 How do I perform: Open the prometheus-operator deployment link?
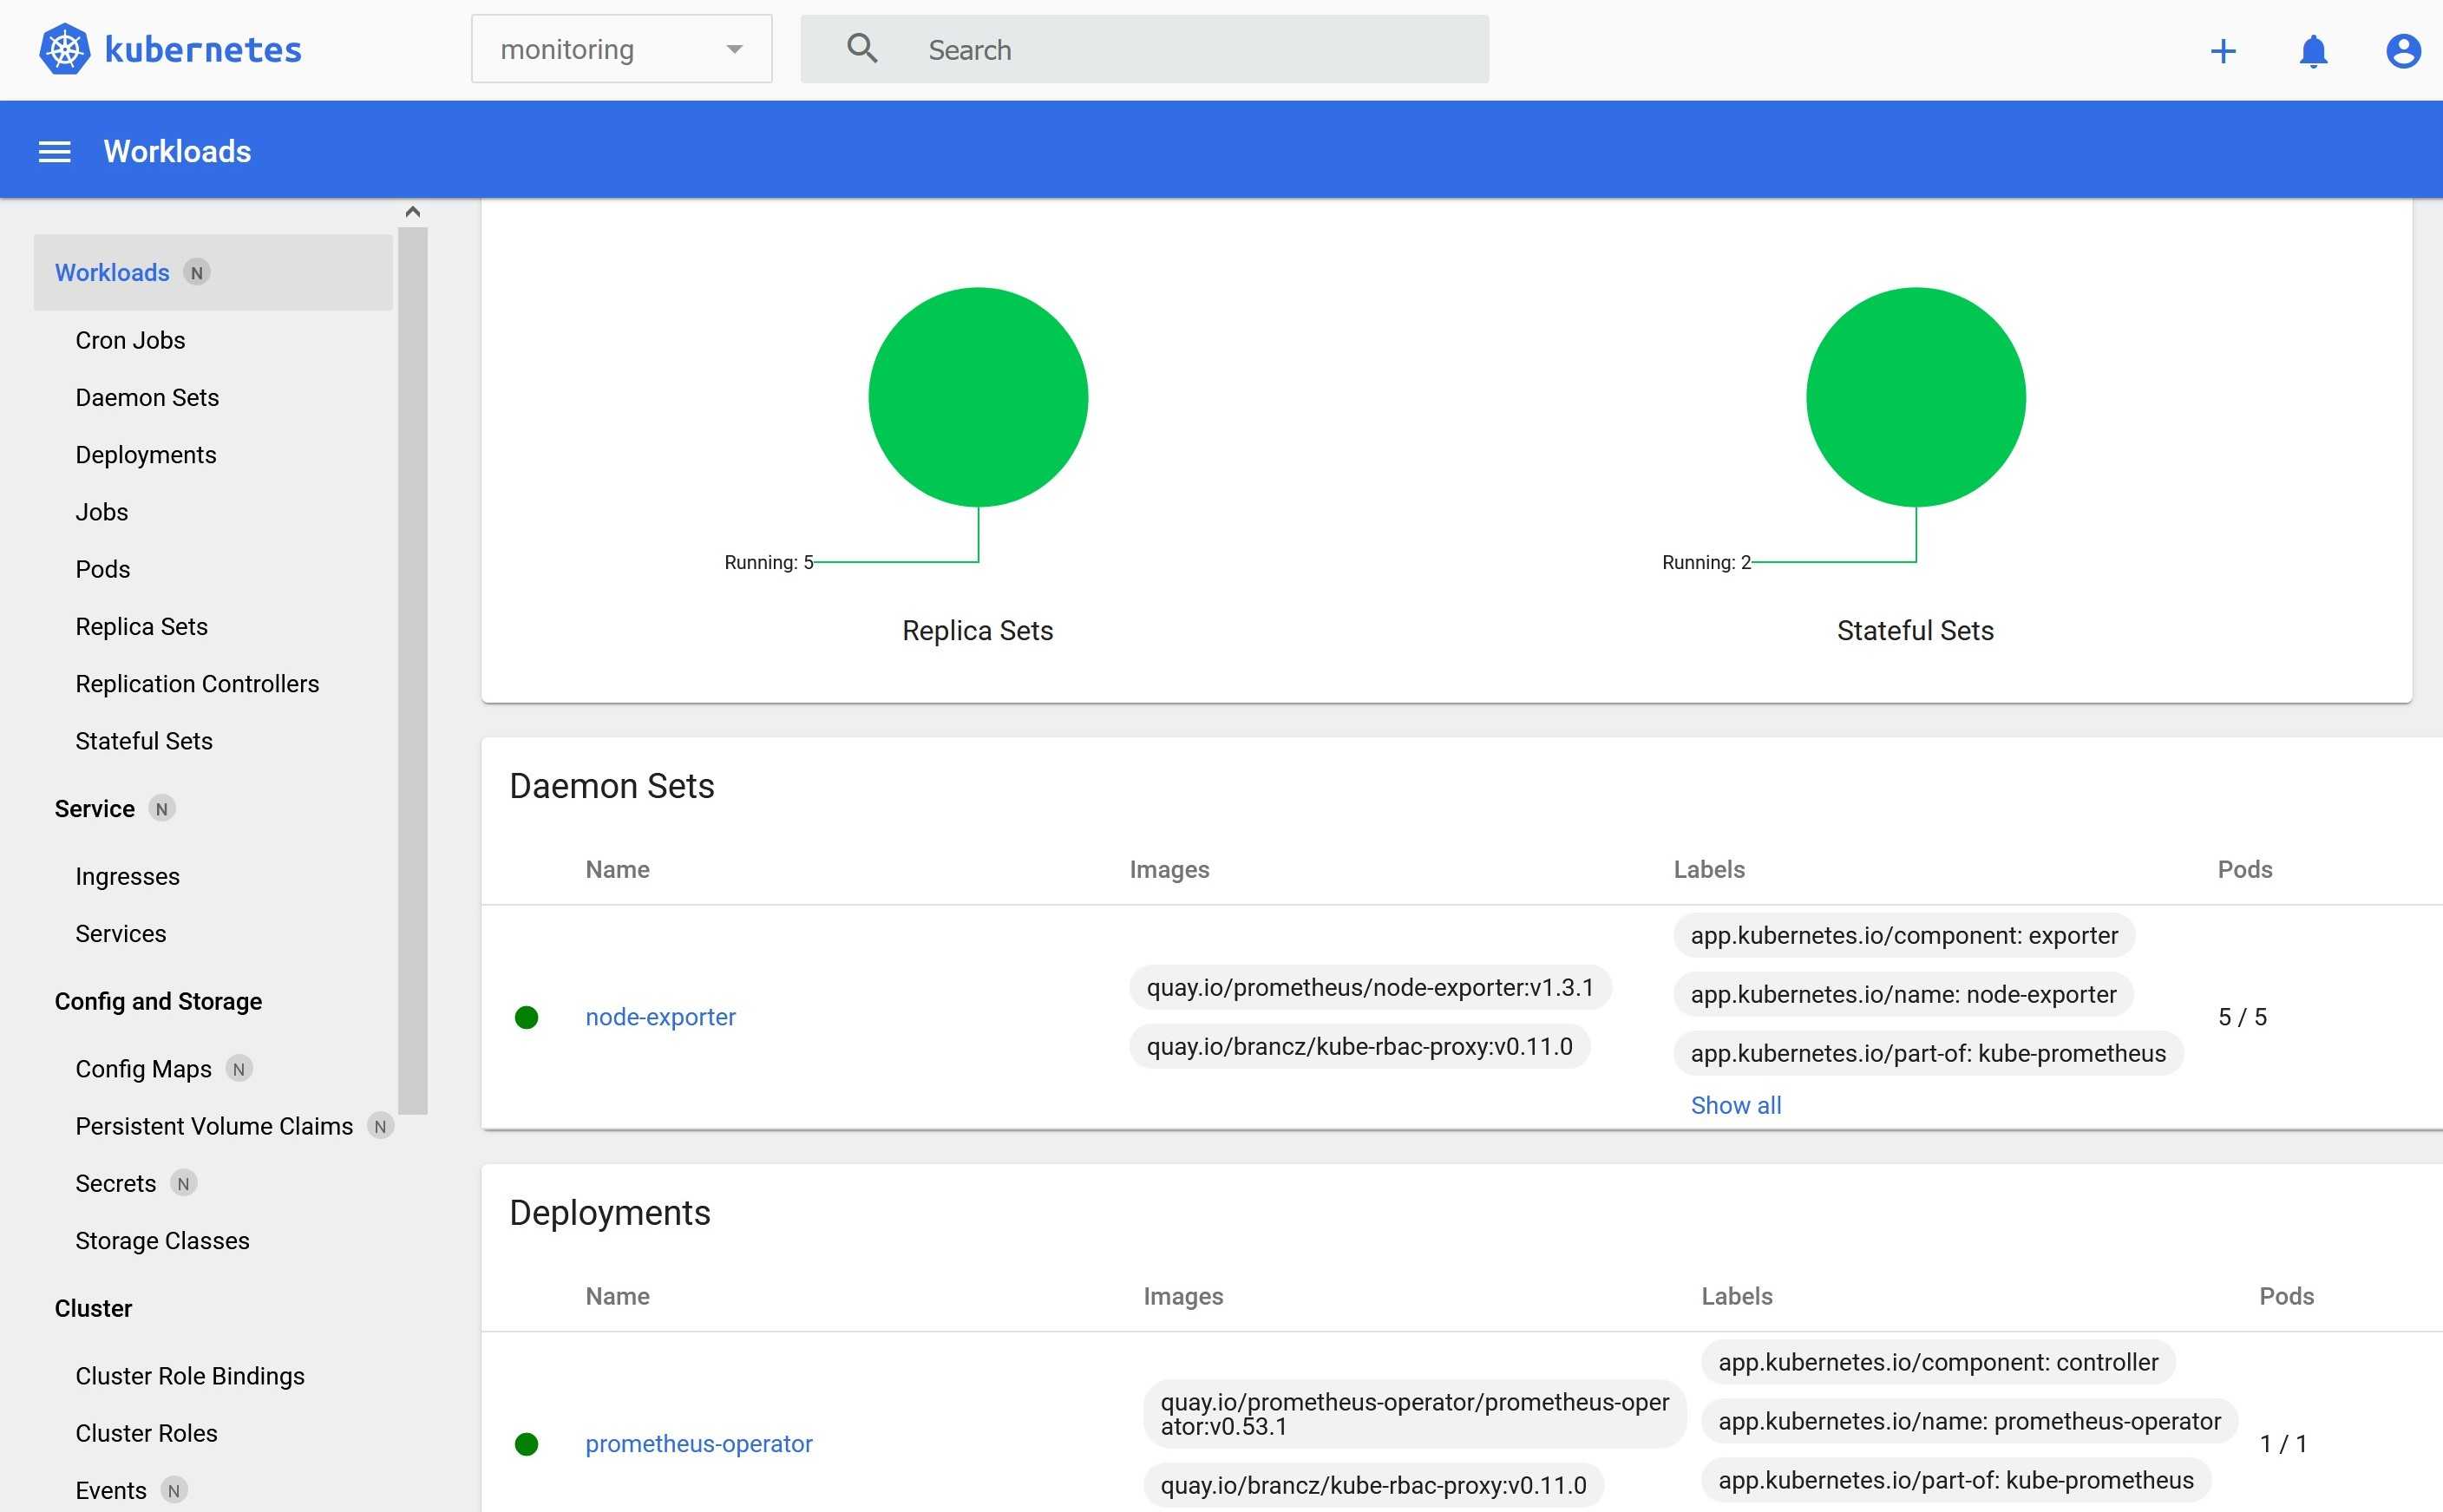(698, 1444)
